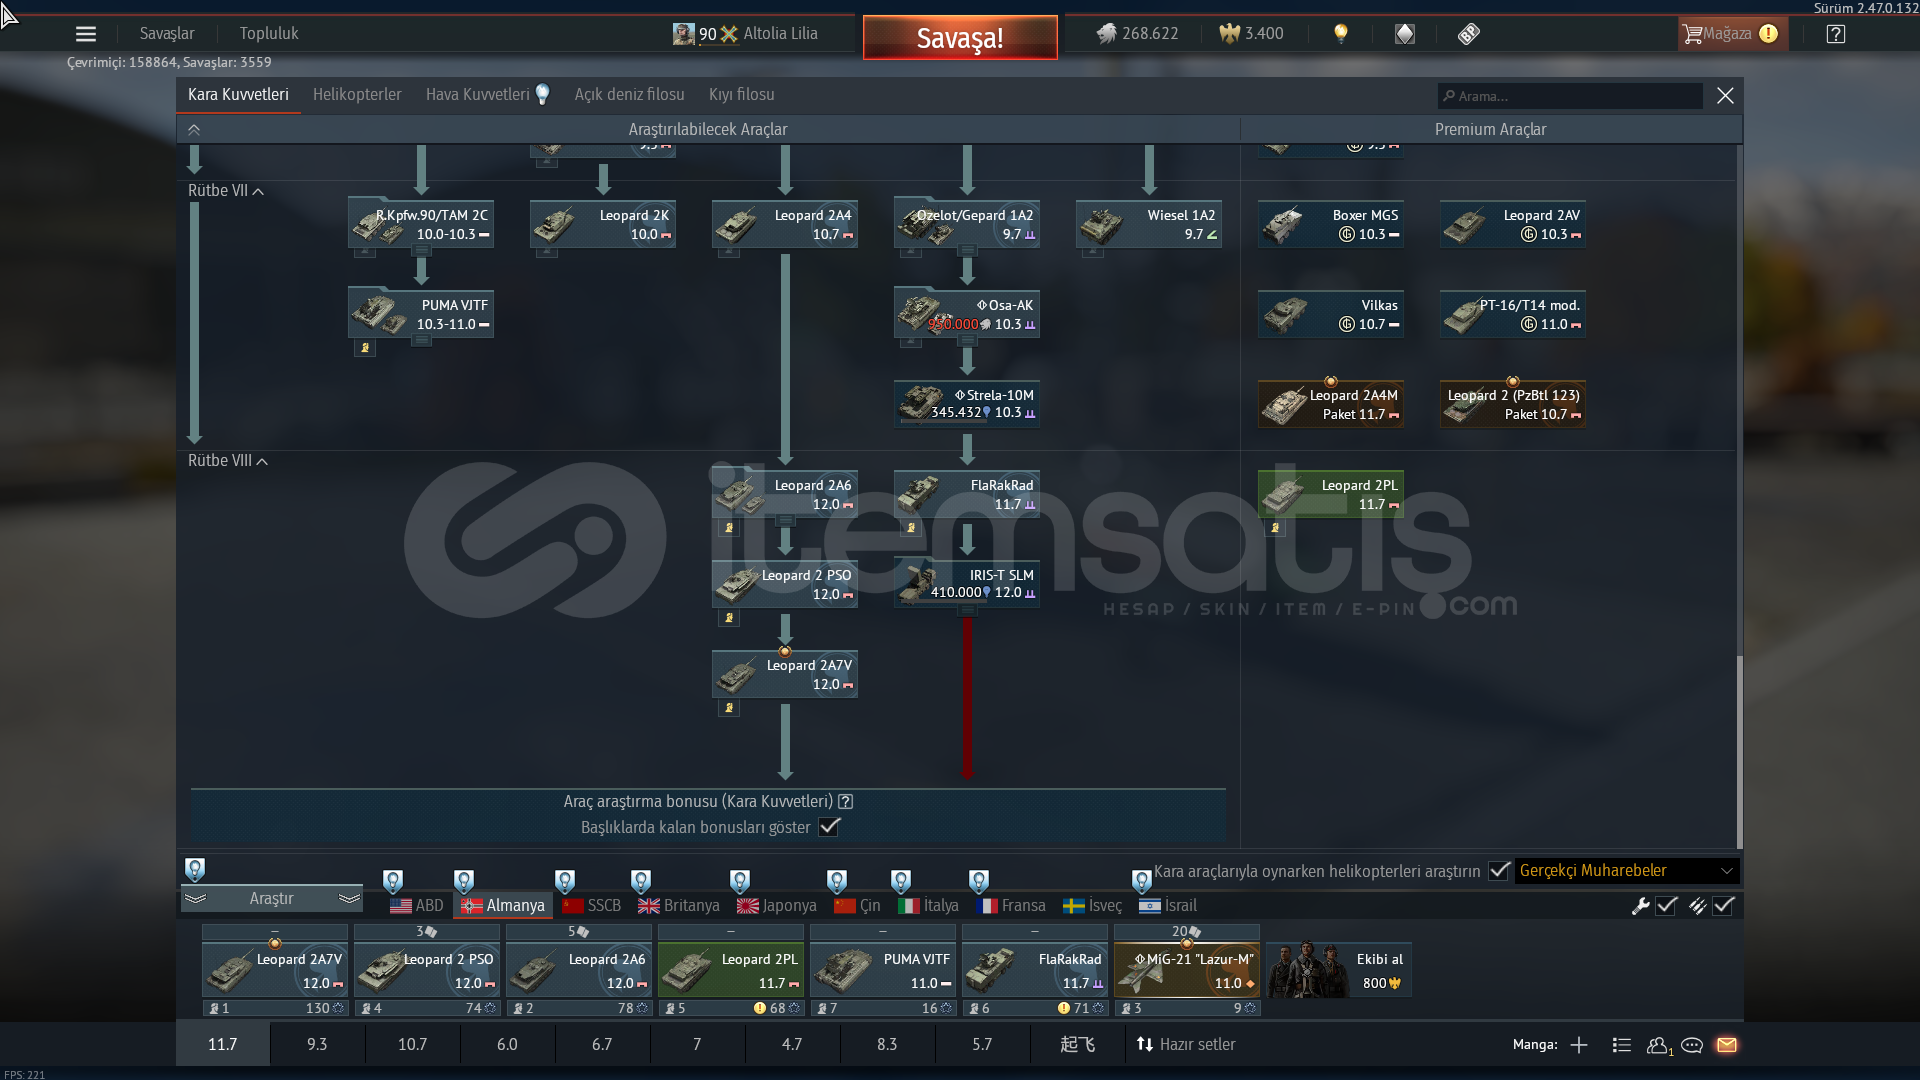This screenshot has height=1080, width=1920.
Task: Open the contacts/friends icon in bottom bar
Action: [x=1659, y=1045]
